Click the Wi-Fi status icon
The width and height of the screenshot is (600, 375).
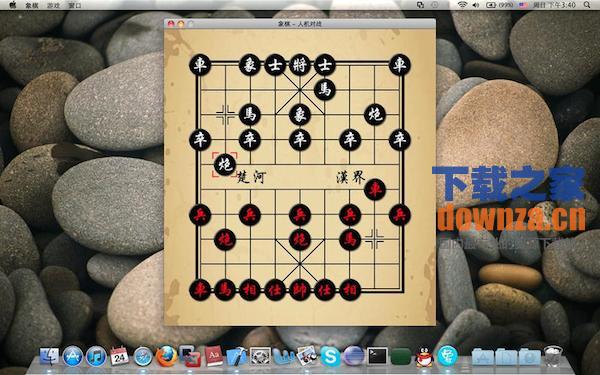462,5
